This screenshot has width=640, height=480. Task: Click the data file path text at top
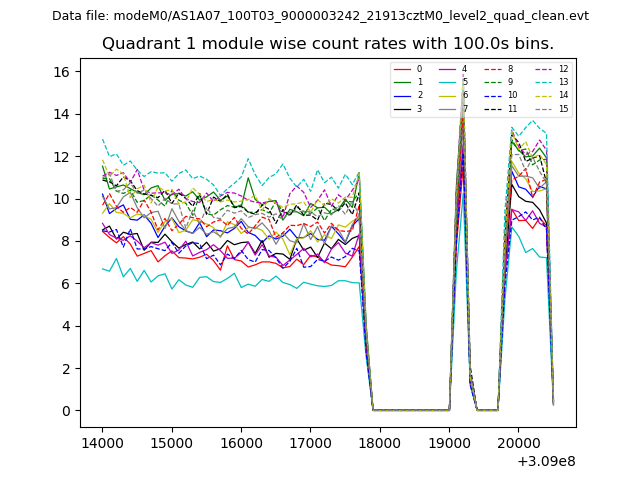(x=320, y=16)
